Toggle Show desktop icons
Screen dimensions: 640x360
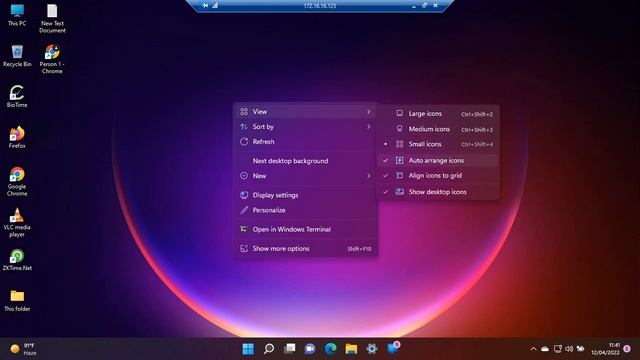coord(437,191)
